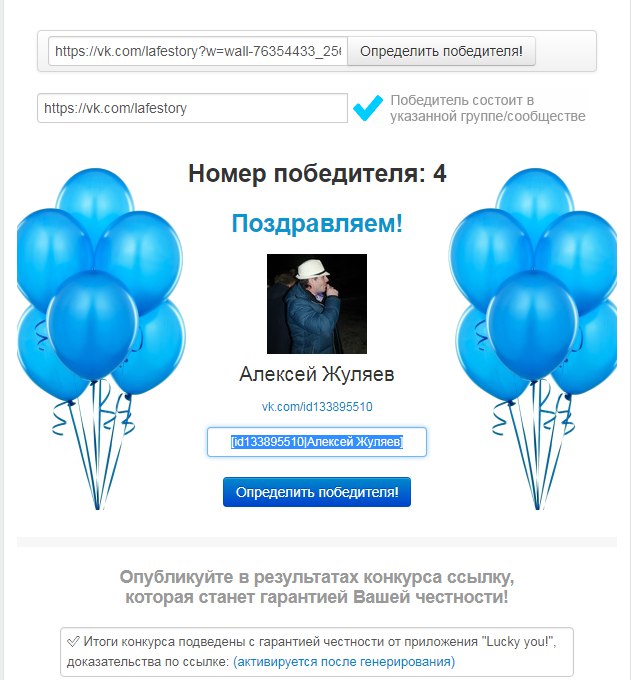Click the https://vk.com/lafestory group field

tap(193, 108)
